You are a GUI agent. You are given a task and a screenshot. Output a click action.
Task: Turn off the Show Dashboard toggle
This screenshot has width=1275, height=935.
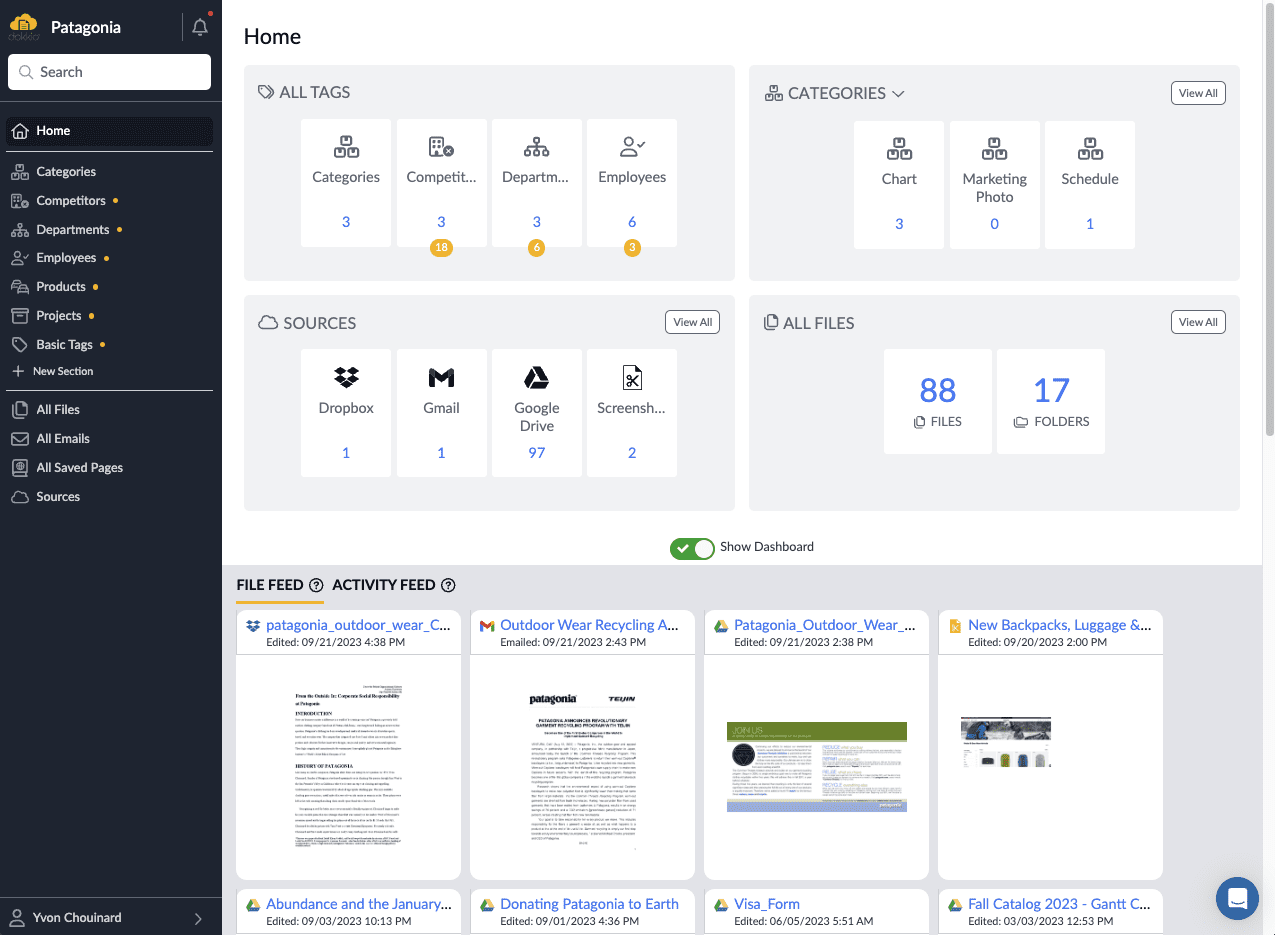(x=692, y=548)
